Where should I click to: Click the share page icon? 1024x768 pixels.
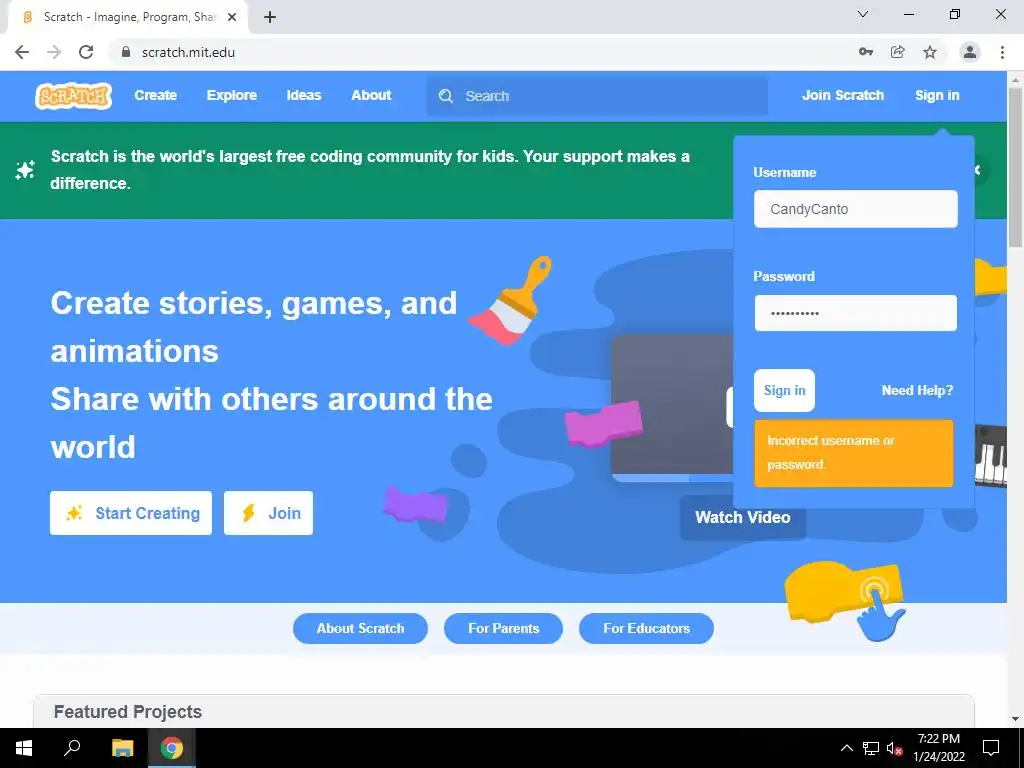pos(898,52)
